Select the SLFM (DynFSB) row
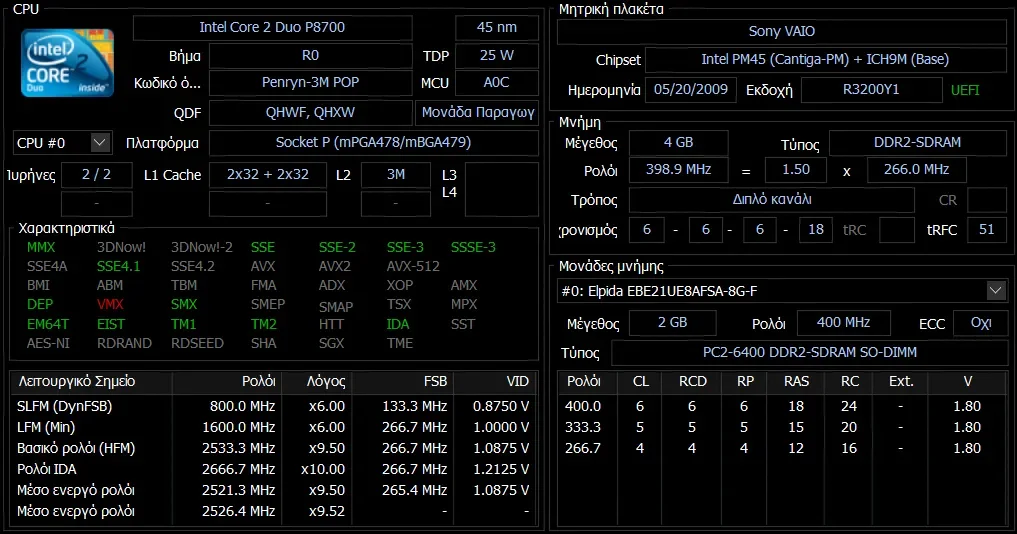Viewport: 1017px width, 534px height. (274, 406)
